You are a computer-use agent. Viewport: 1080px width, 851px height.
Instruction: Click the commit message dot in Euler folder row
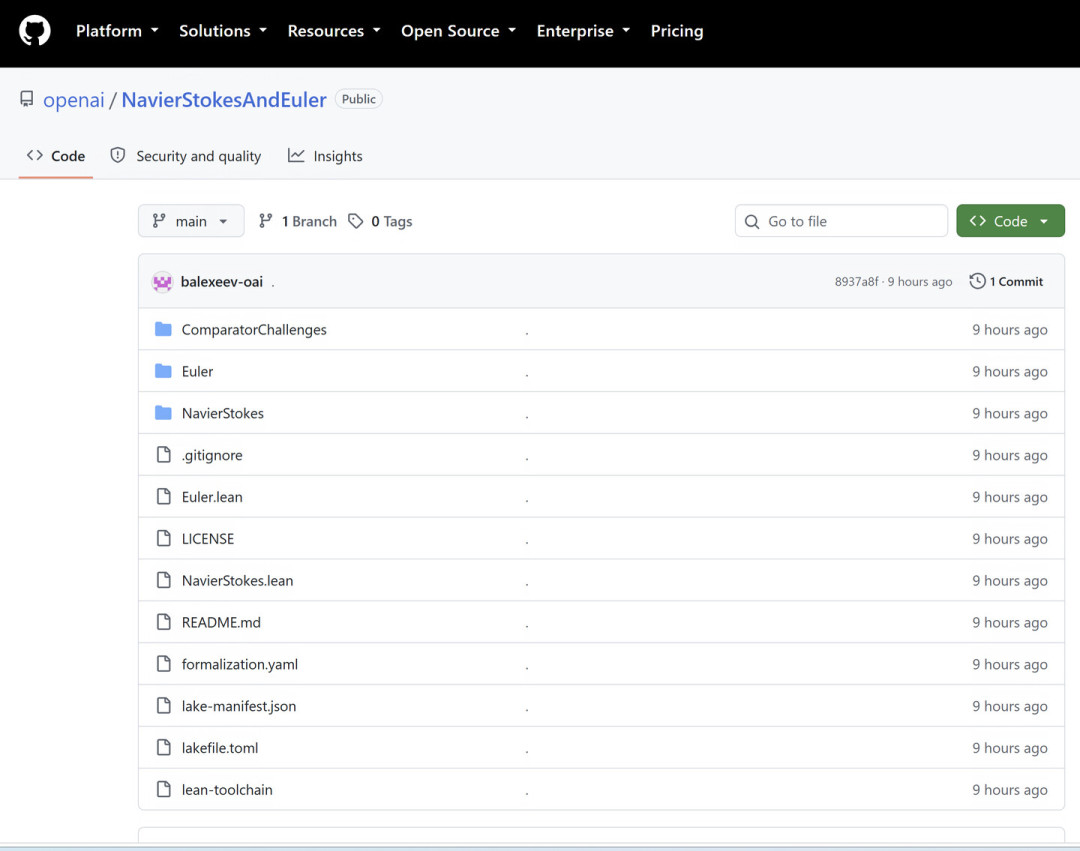527,376
